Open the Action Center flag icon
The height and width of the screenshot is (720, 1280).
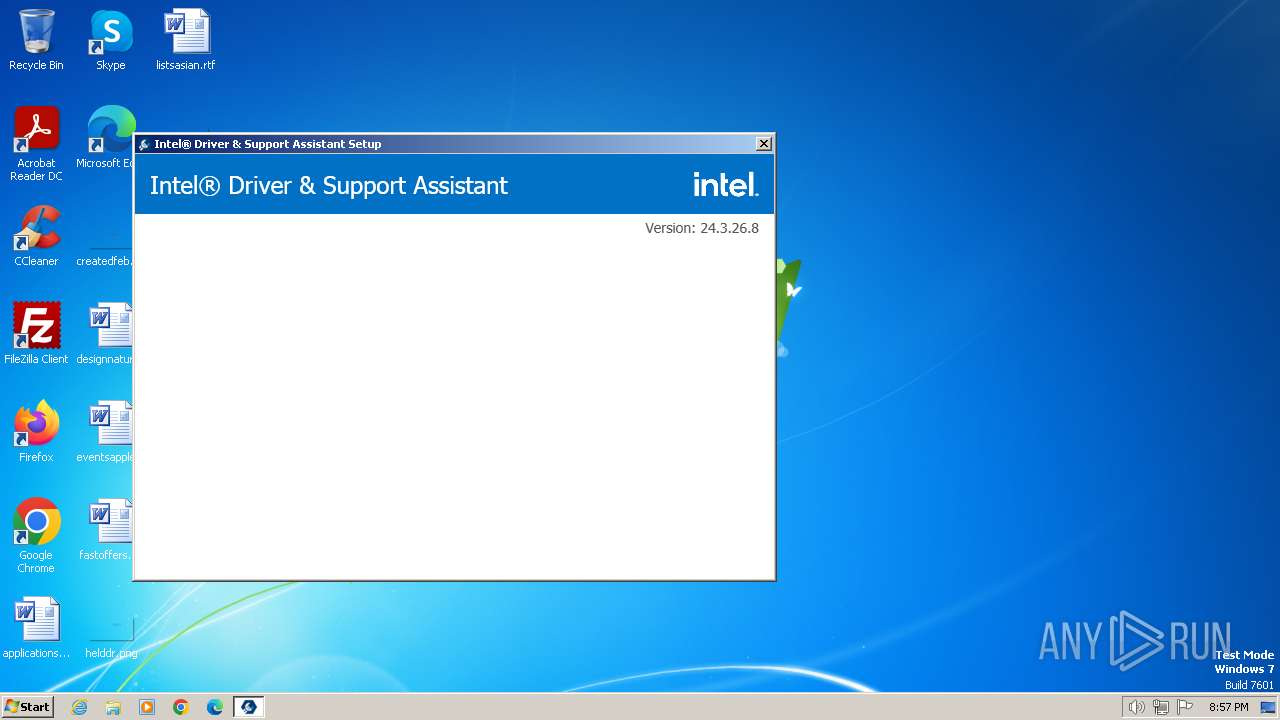click(1186, 707)
